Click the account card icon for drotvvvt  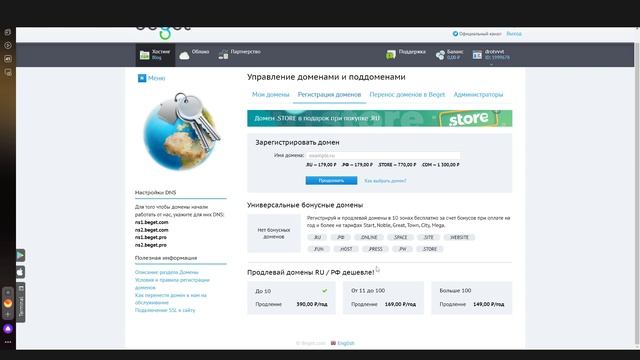coord(477,55)
